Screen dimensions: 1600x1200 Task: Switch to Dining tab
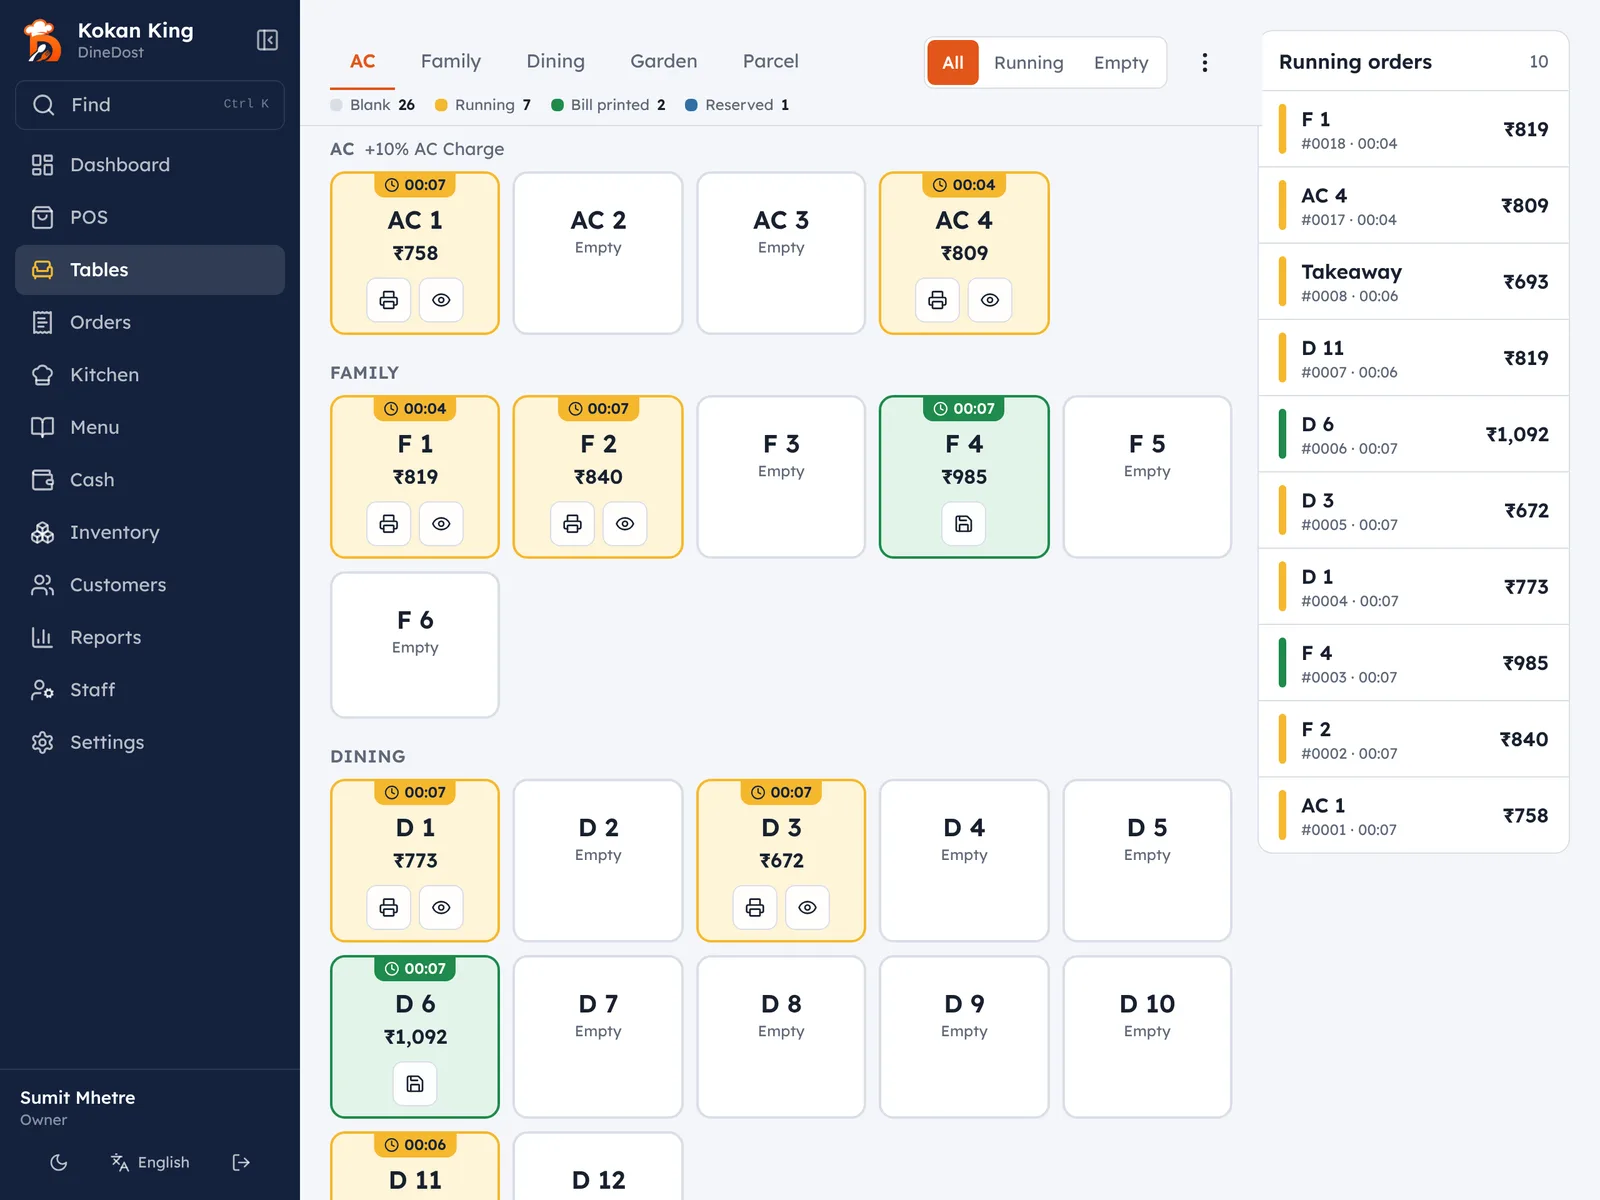coord(556,62)
